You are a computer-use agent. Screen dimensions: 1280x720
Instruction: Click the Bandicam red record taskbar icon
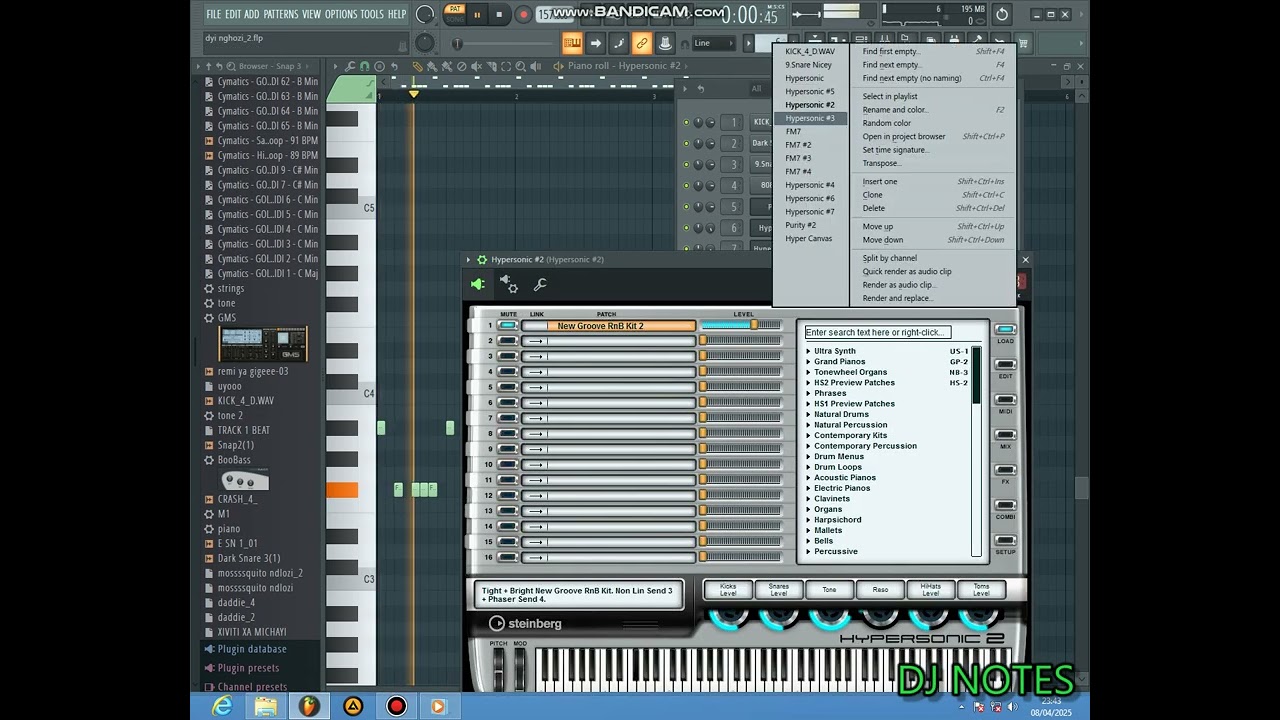(x=397, y=706)
